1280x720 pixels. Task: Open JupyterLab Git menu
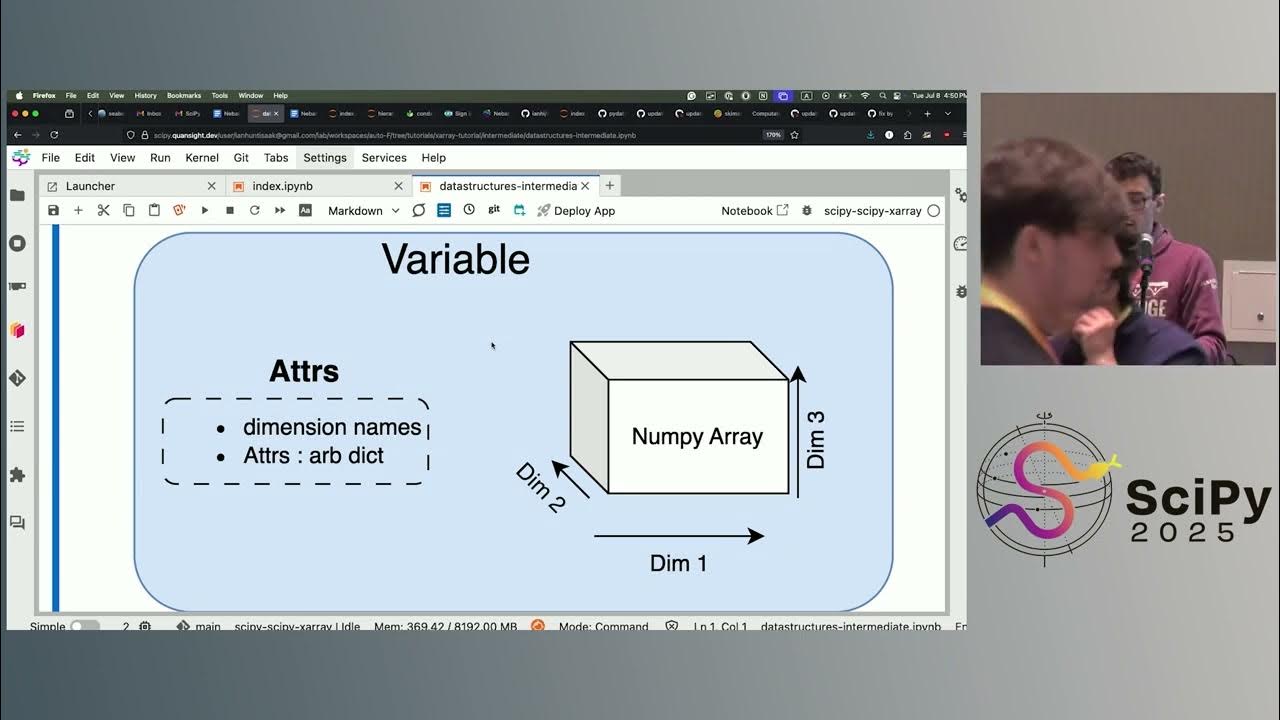[241, 158]
